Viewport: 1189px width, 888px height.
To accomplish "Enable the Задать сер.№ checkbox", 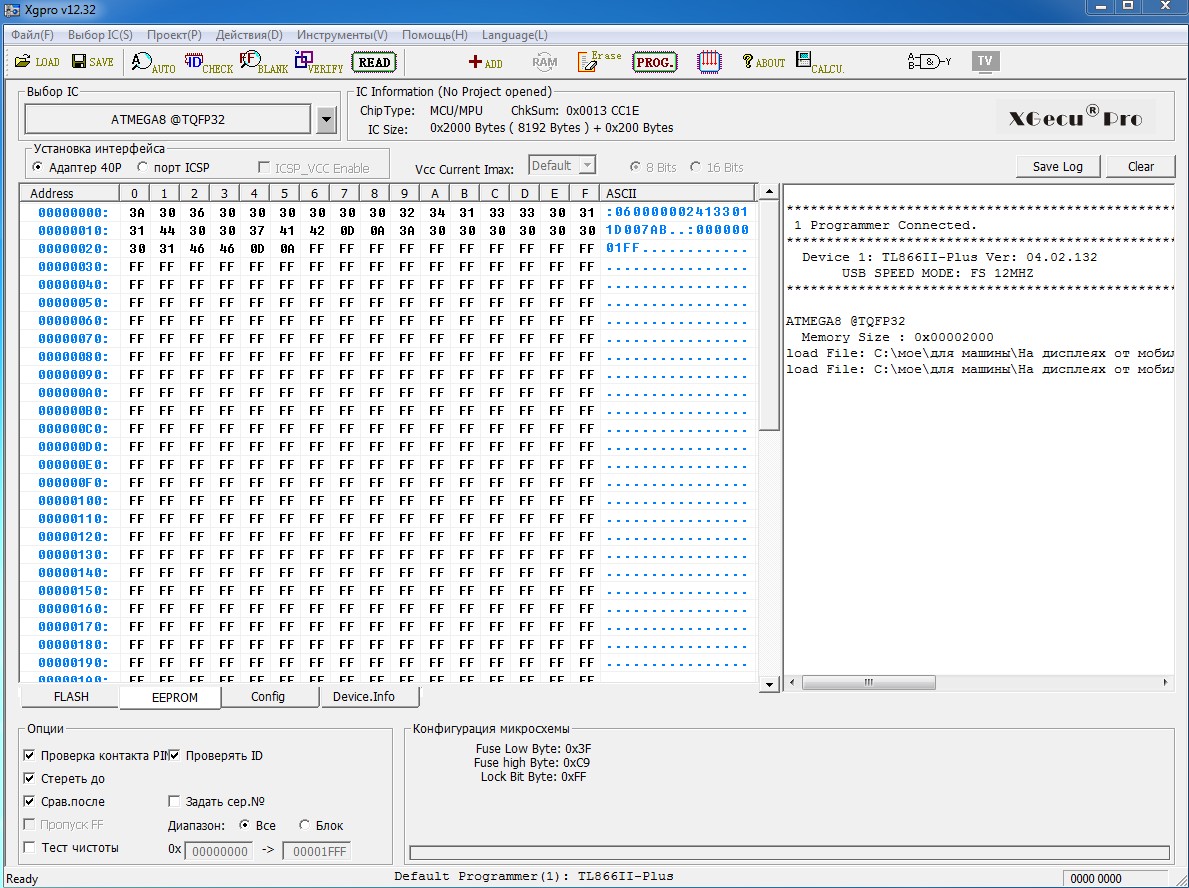I will pos(174,802).
